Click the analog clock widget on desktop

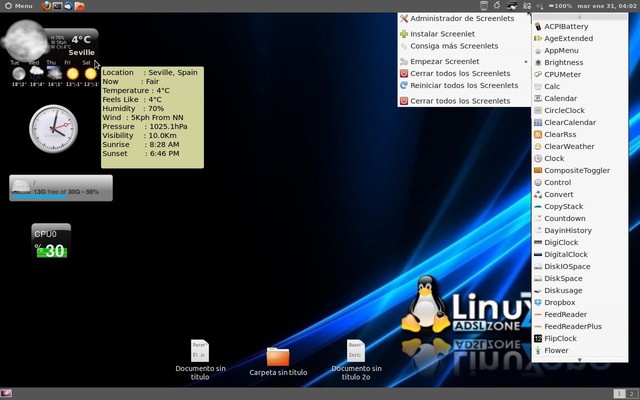point(53,129)
